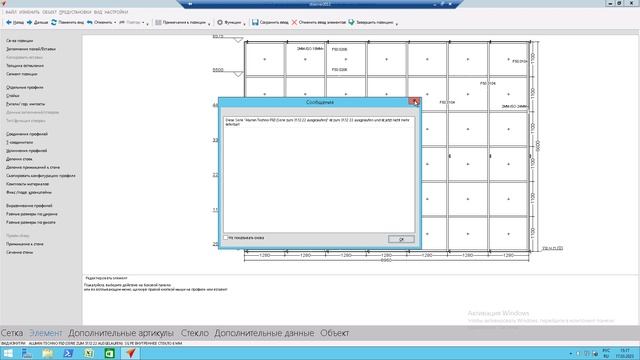This screenshot has height=360, width=640.
Task: Open the ФАЙЛ menu
Action: [x=11, y=12]
